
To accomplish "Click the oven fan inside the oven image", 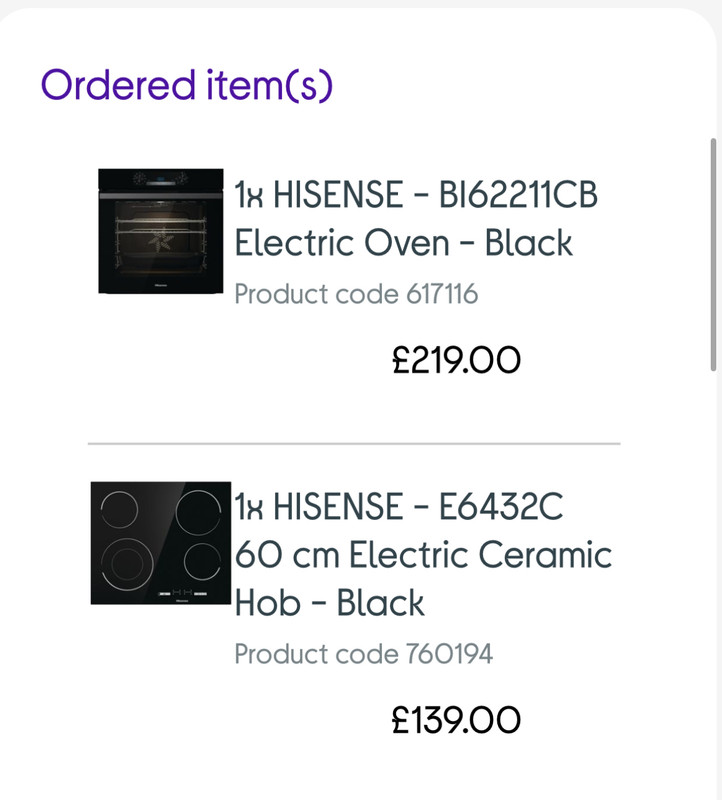I will pos(161,239).
